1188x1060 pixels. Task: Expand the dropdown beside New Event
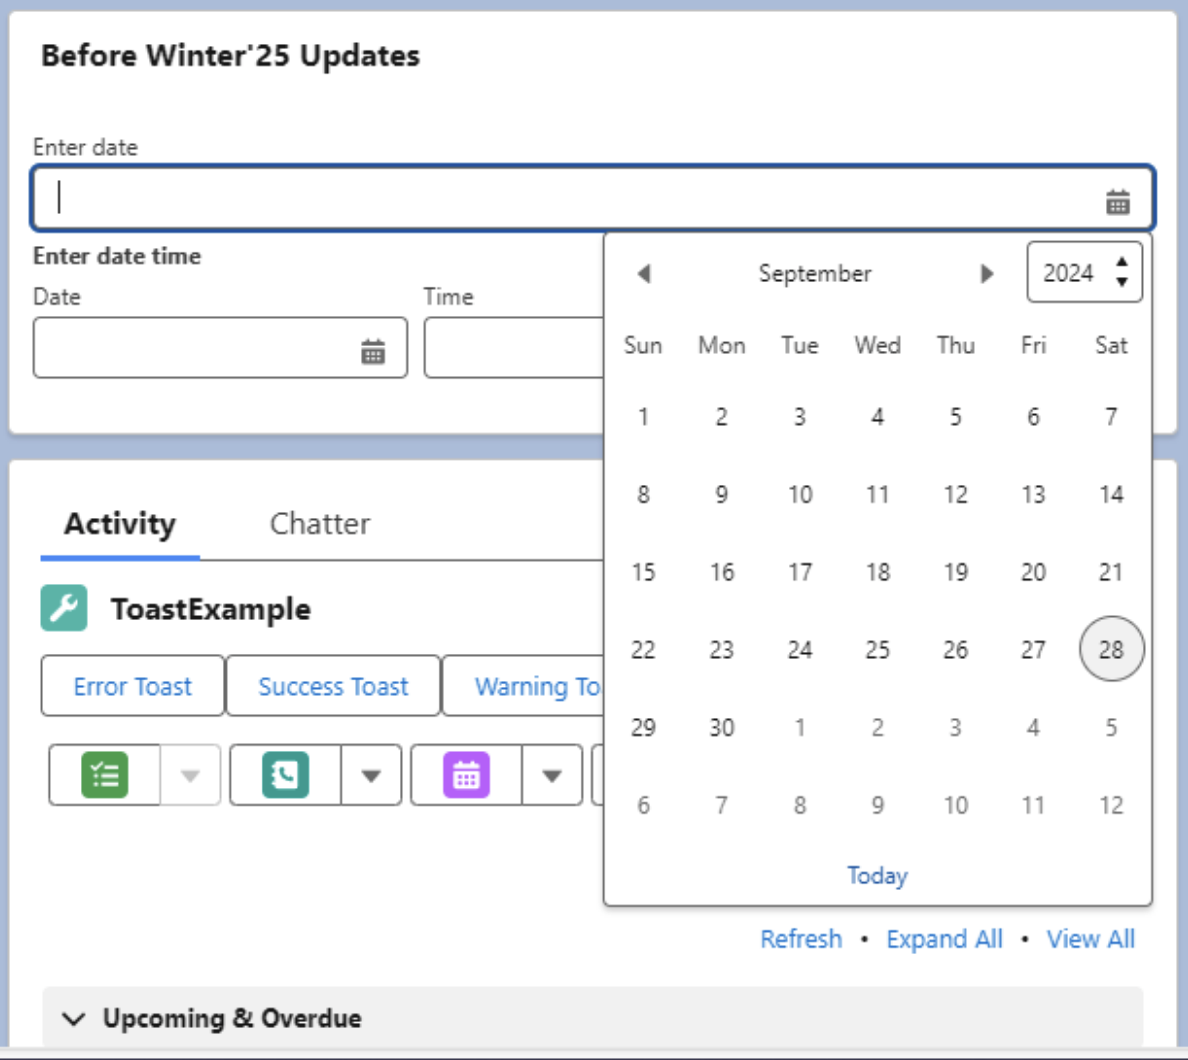[x=552, y=775]
